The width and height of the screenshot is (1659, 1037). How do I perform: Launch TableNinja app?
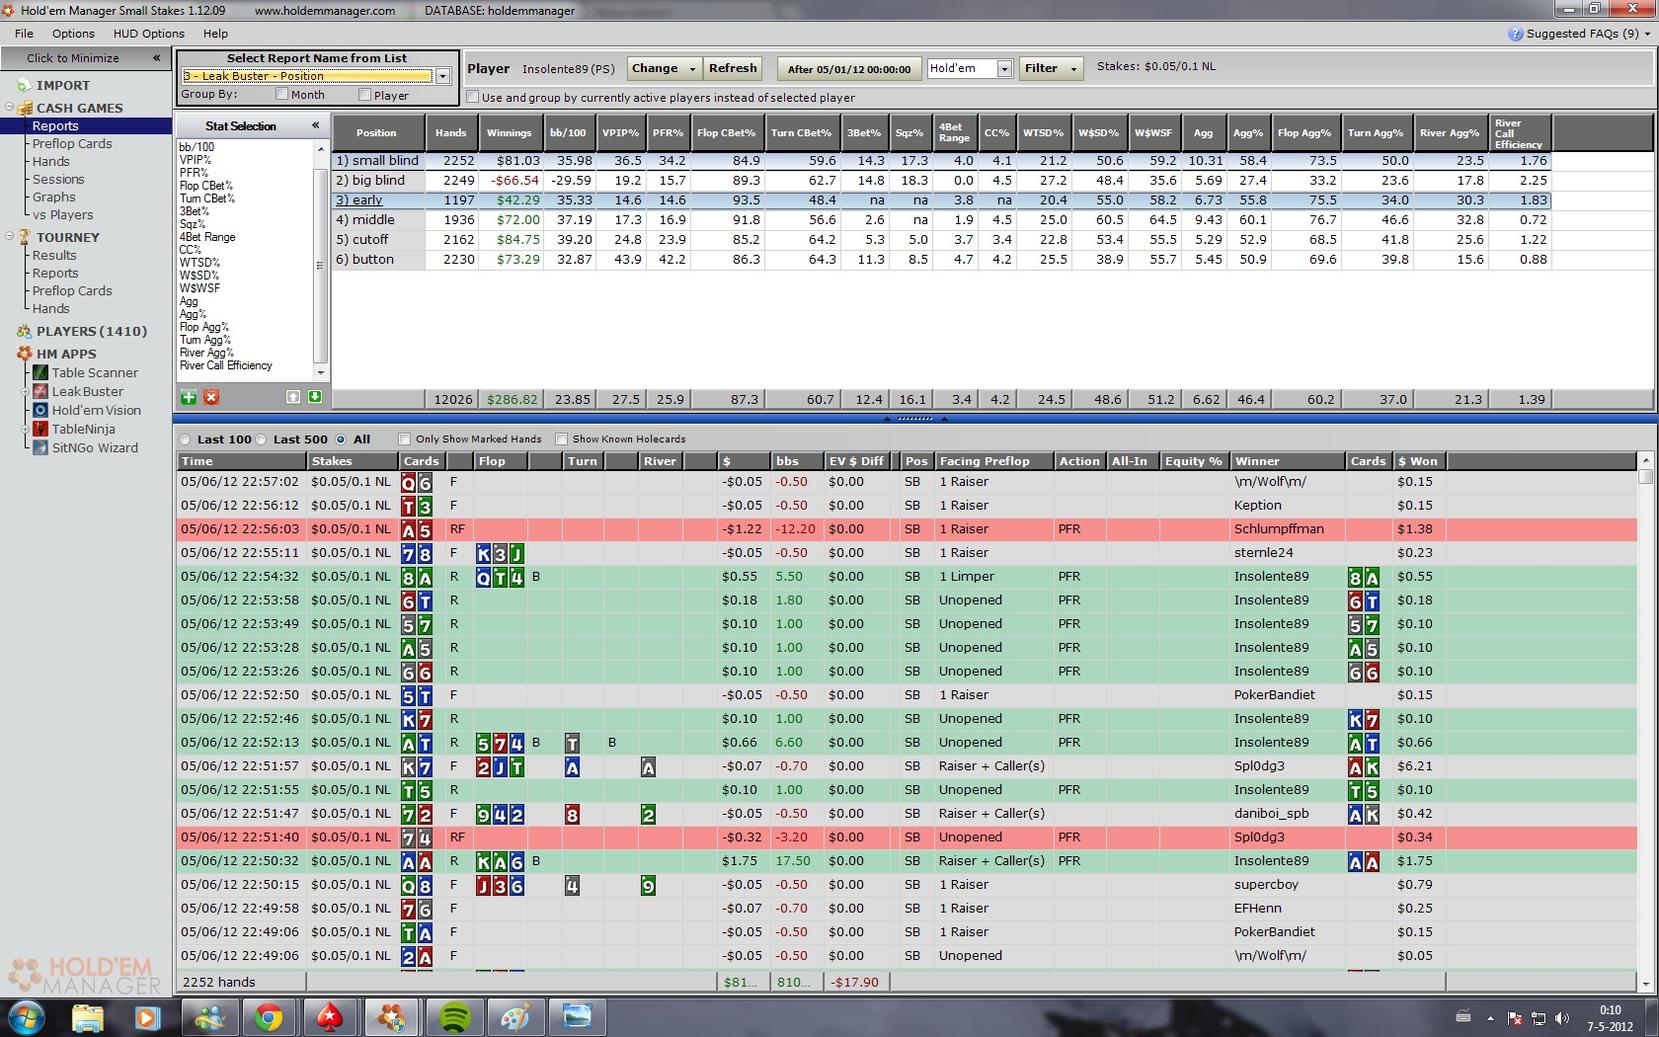(83, 429)
